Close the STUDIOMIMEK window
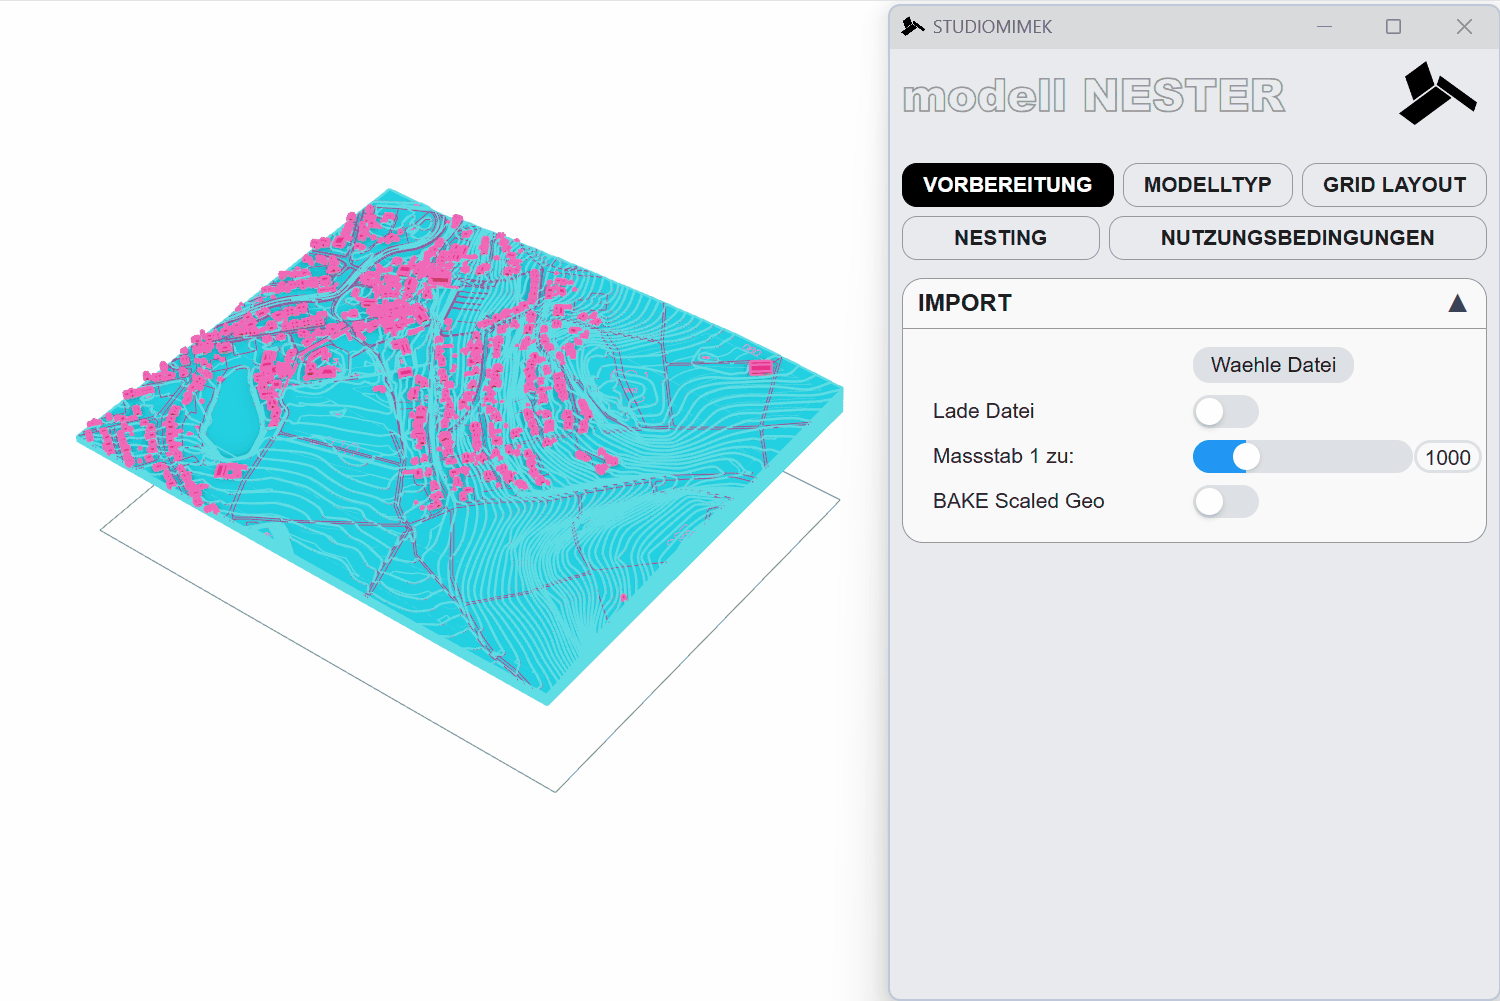 1464,27
